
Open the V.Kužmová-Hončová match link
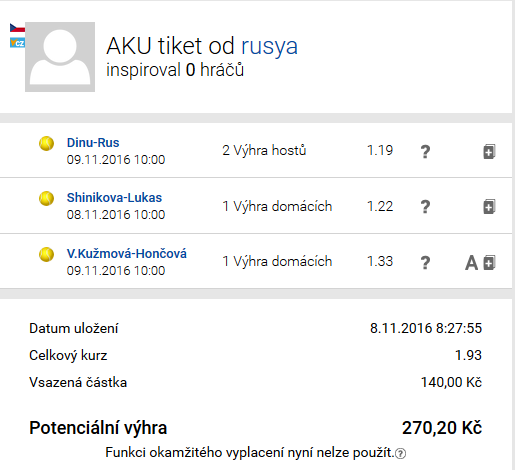click(127, 254)
